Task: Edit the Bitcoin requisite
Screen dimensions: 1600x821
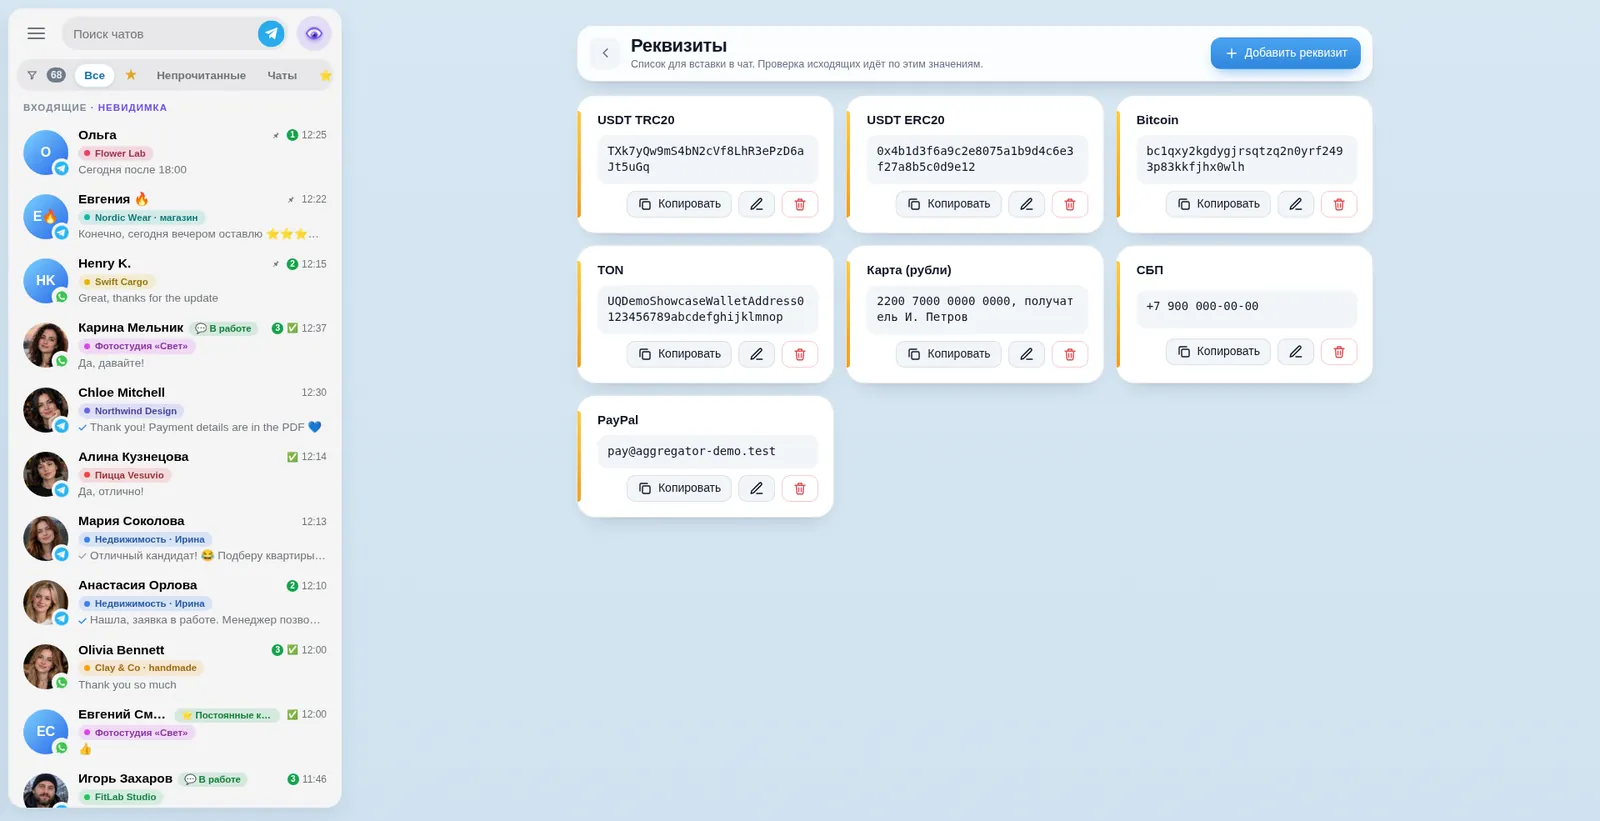Action: (x=1296, y=204)
